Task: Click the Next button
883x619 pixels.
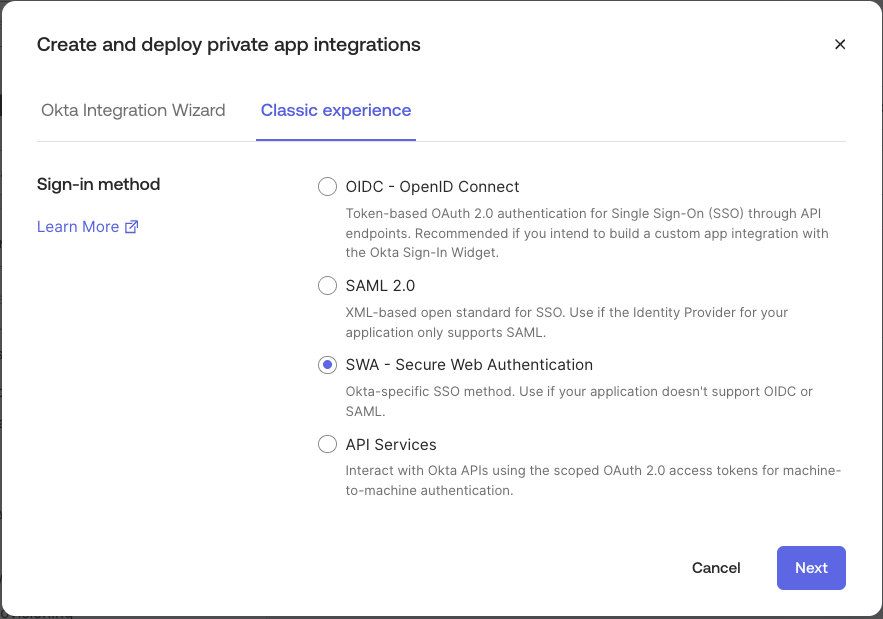Action: pyautogui.click(x=811, y=568)
